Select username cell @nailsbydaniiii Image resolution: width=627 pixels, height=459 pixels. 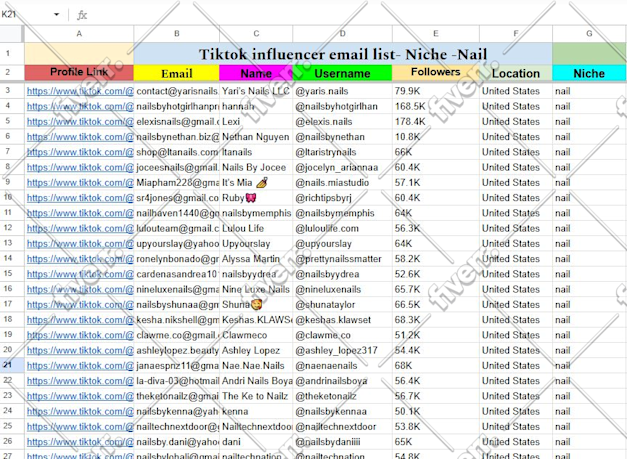[342, 442]
